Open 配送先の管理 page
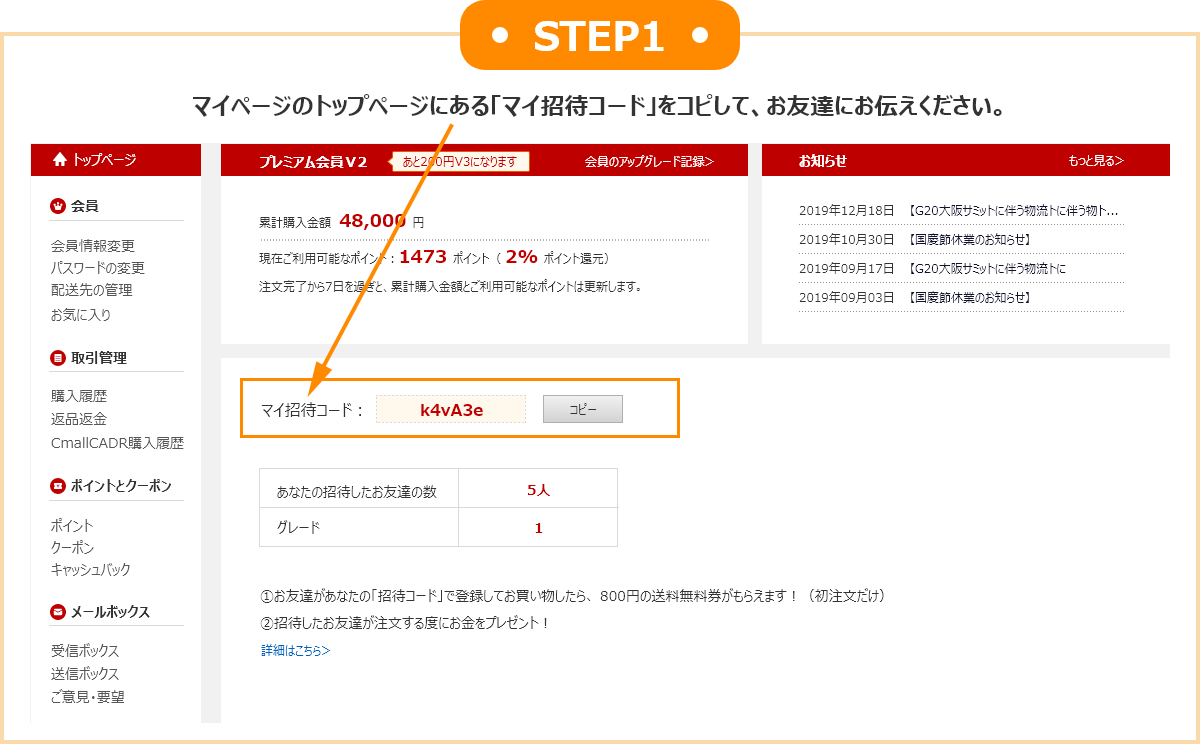1200x744 pixels. click(x=91, y=290)
